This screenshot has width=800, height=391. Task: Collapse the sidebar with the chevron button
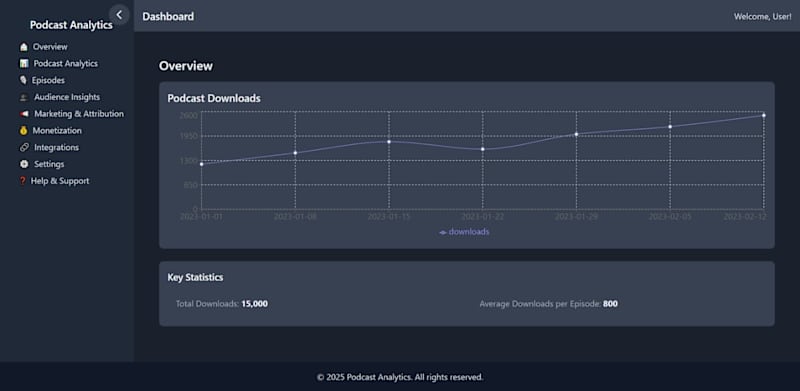pyautogui.click(x=119, y=15)
